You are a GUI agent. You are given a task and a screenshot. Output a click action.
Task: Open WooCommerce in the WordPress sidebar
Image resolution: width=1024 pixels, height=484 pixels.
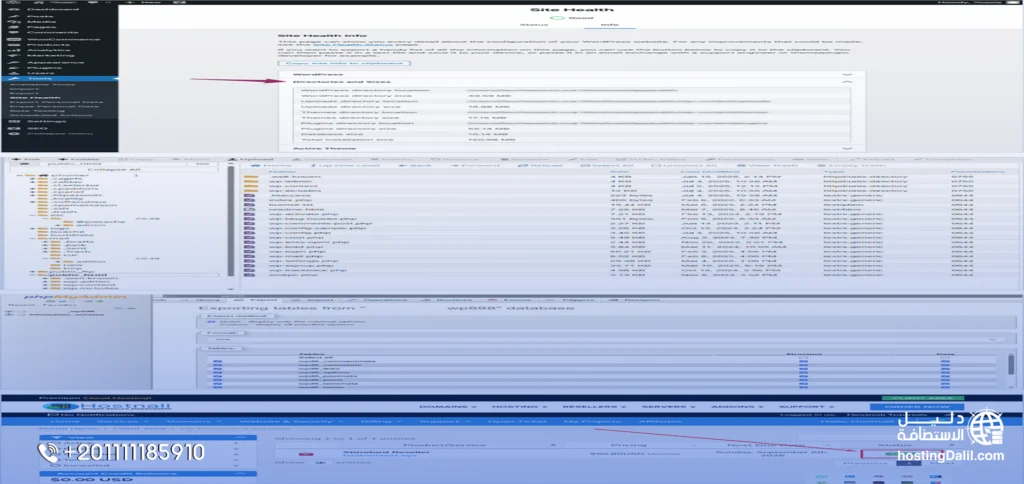[x=63, y=39]
